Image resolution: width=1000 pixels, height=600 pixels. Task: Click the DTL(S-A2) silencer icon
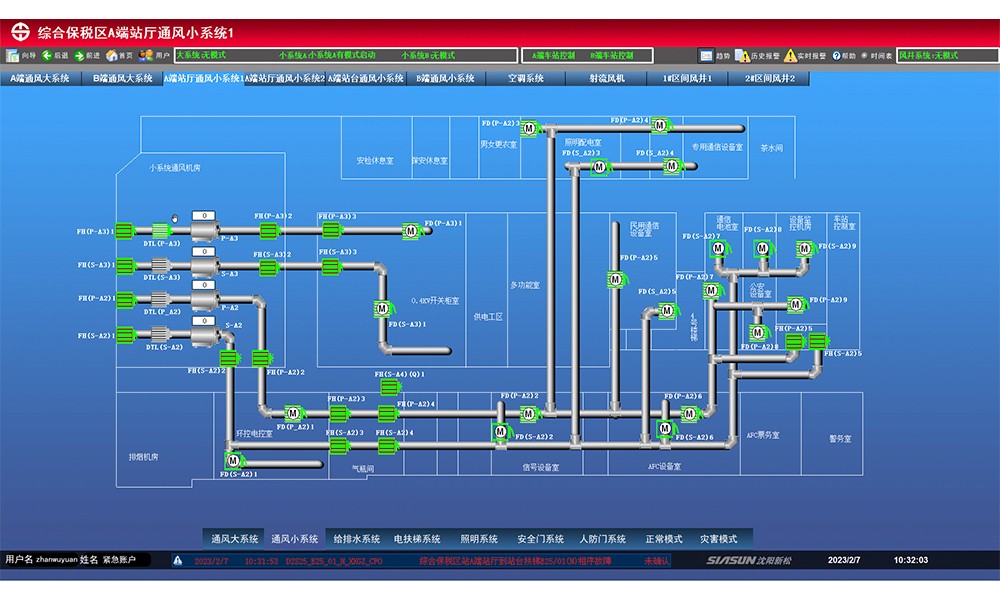click(x=161, y=335)
